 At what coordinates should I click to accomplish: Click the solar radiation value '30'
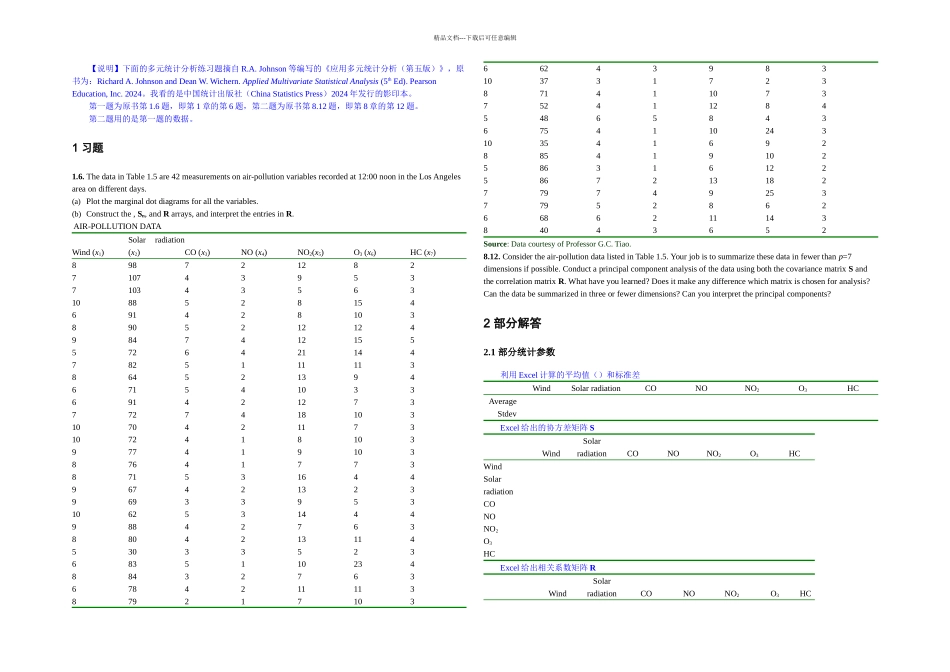click(133, 552)
